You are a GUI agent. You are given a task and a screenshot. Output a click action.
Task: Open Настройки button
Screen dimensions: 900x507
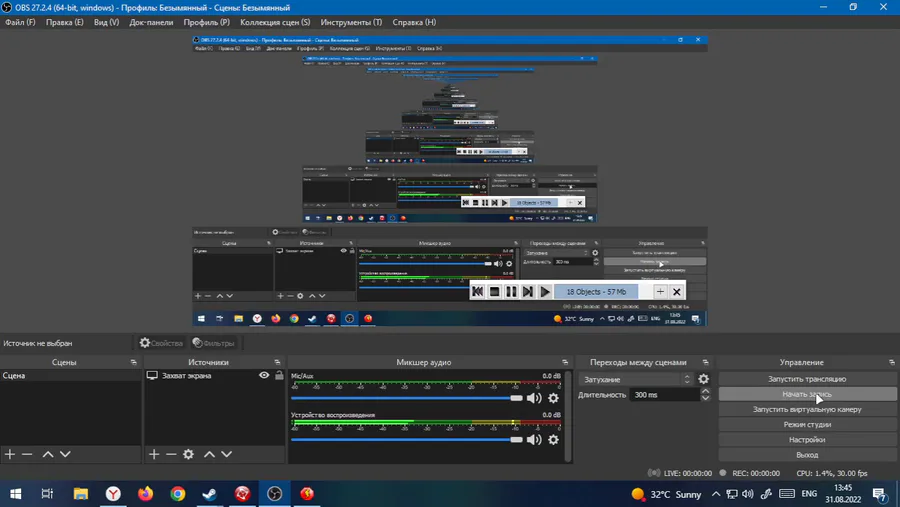point(807,439)
